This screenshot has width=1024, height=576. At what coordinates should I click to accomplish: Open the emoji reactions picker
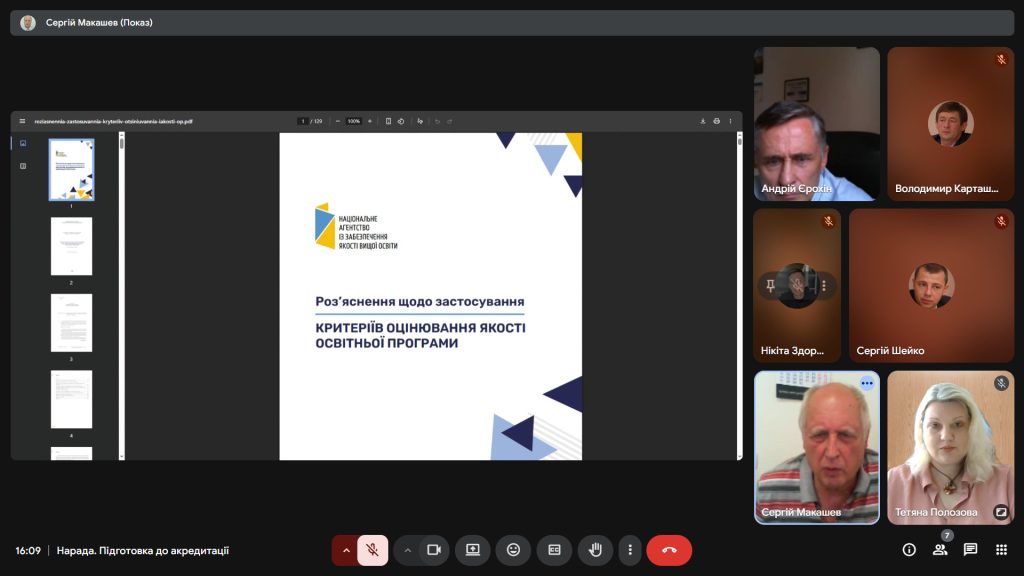click(x=513, y=550)
